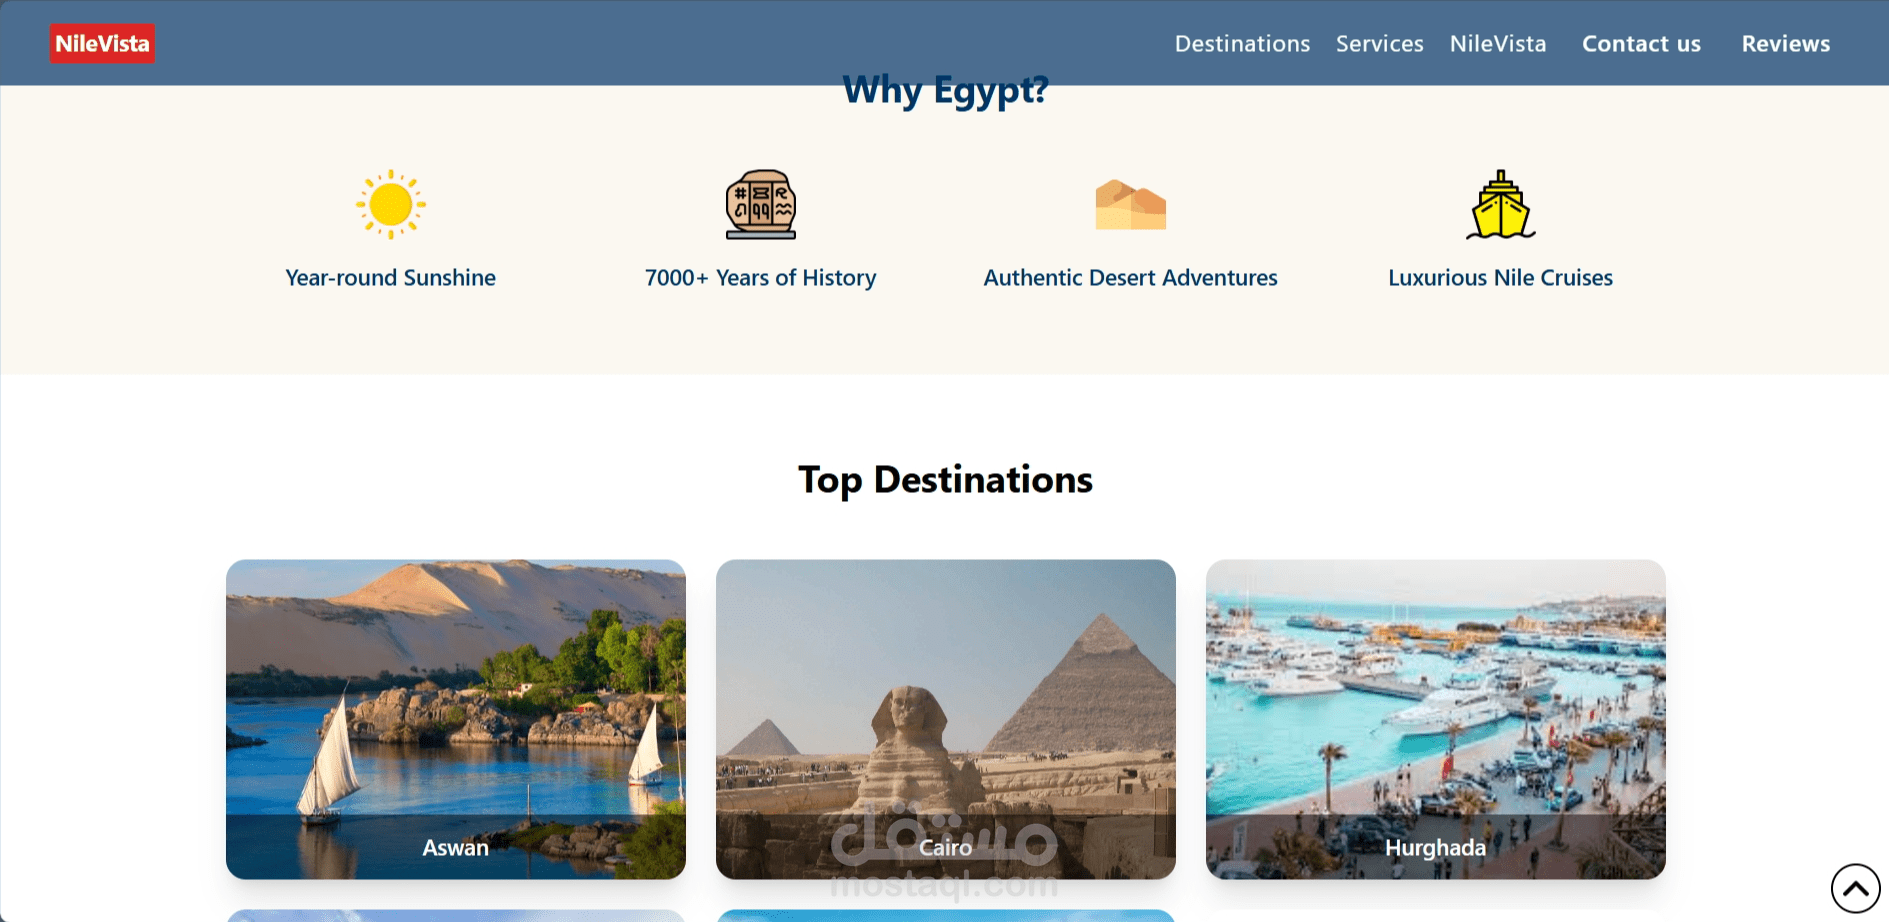
Task: Click the hieroglyph tablet history icon
Action: point(761,205)
